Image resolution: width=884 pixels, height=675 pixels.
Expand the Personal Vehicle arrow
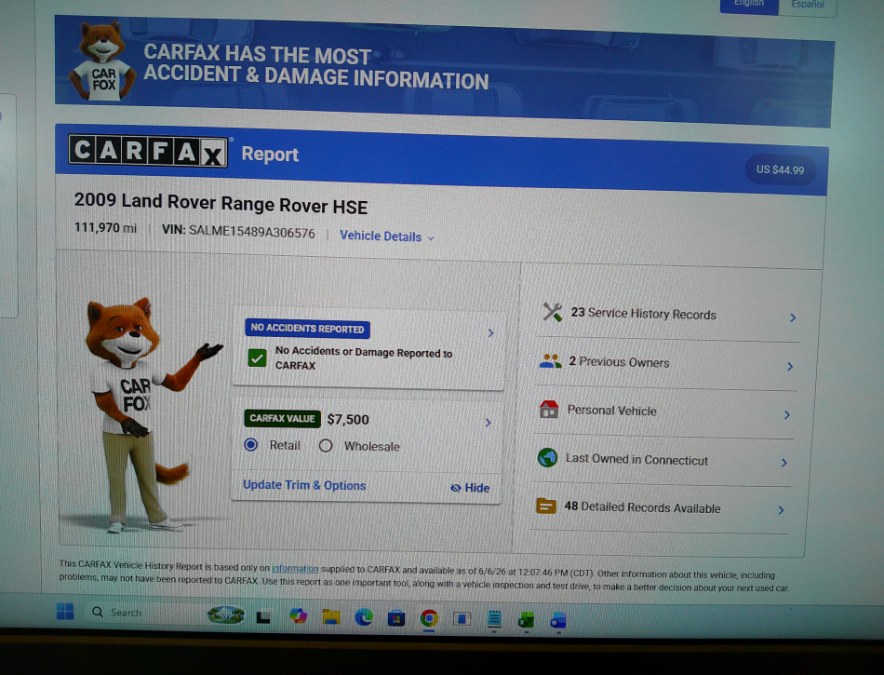pos(787,415)
